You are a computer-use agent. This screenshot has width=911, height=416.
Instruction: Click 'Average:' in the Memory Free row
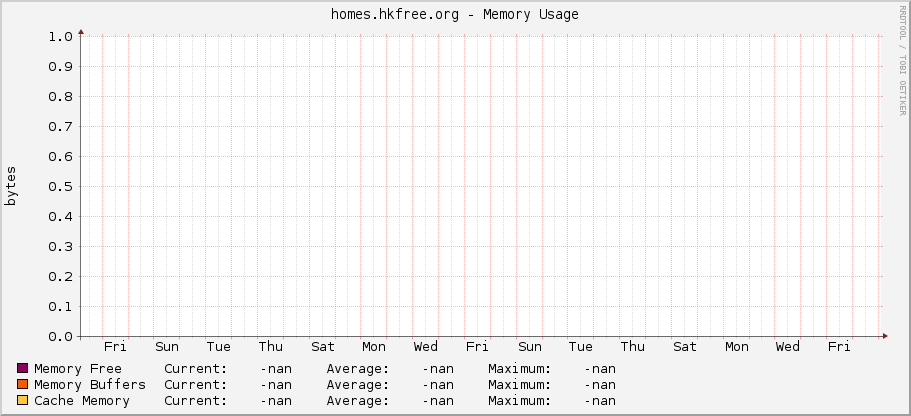tap(358, 368)
